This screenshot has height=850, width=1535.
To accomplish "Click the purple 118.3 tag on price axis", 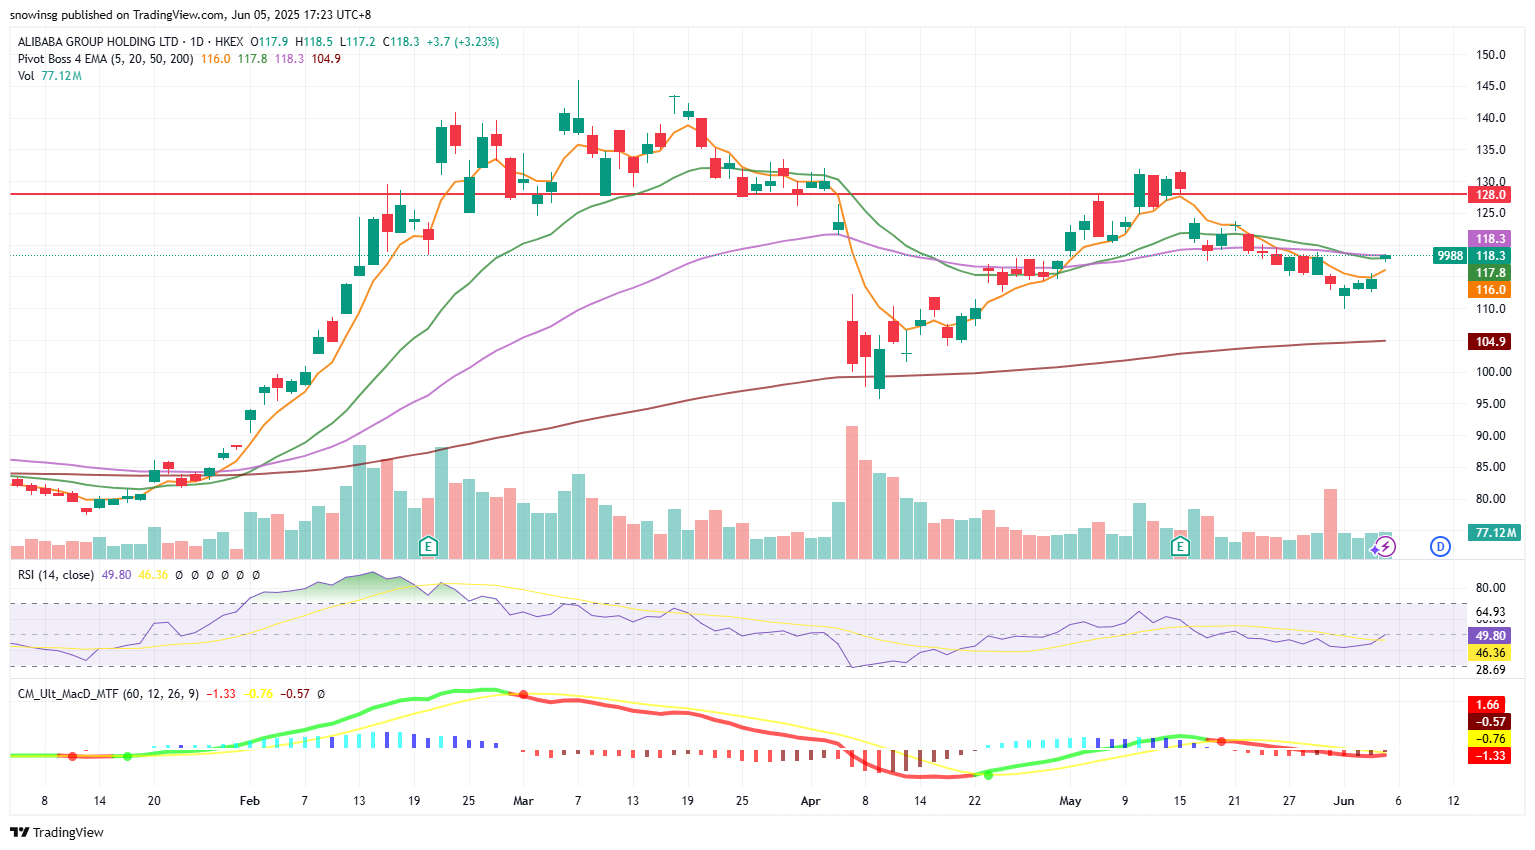I will pos(1490,239).
